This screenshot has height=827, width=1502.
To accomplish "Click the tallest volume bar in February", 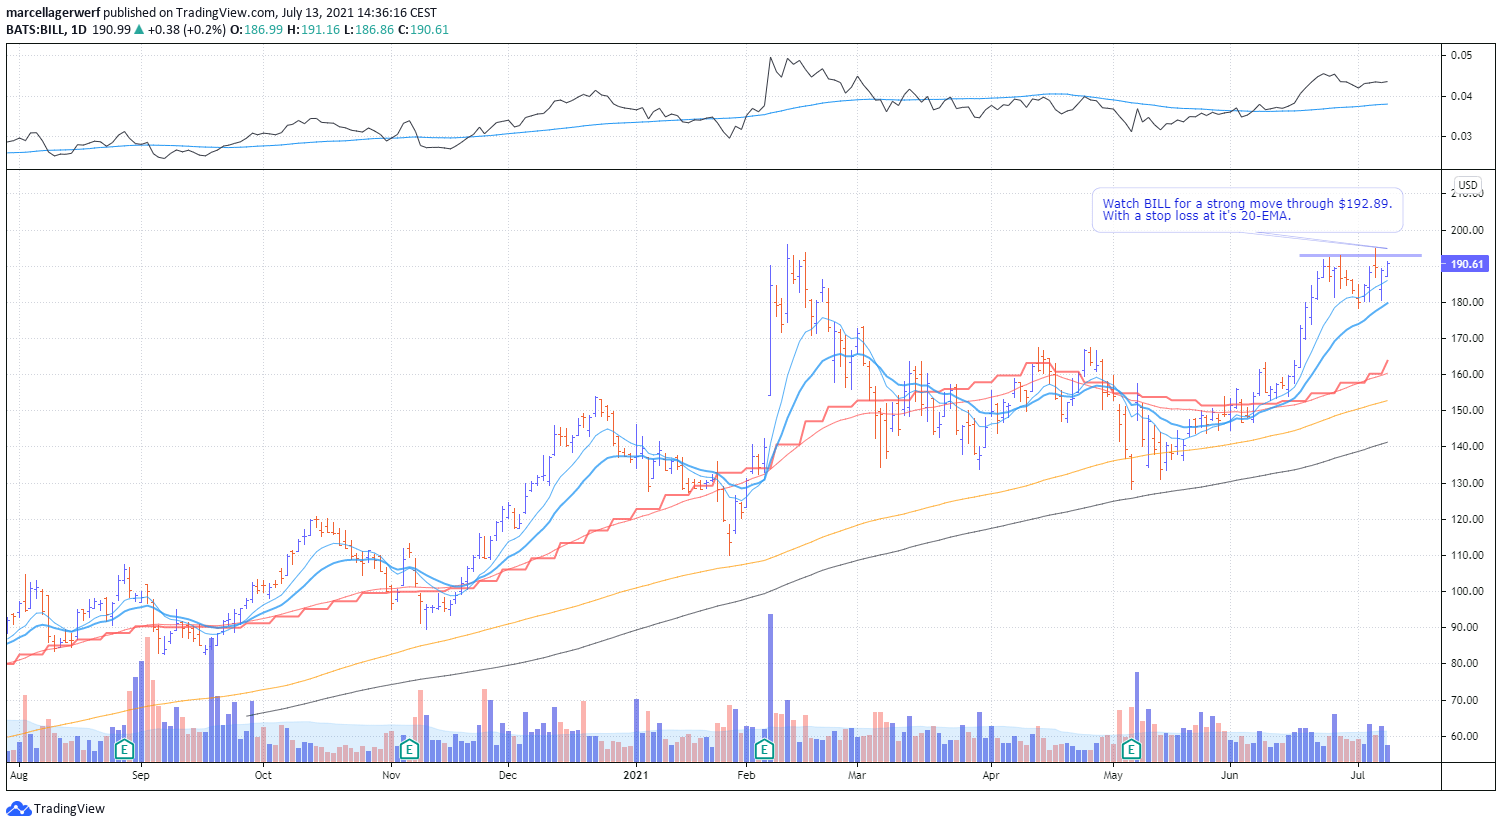I will pyautogui.click(x=770, y=688).
